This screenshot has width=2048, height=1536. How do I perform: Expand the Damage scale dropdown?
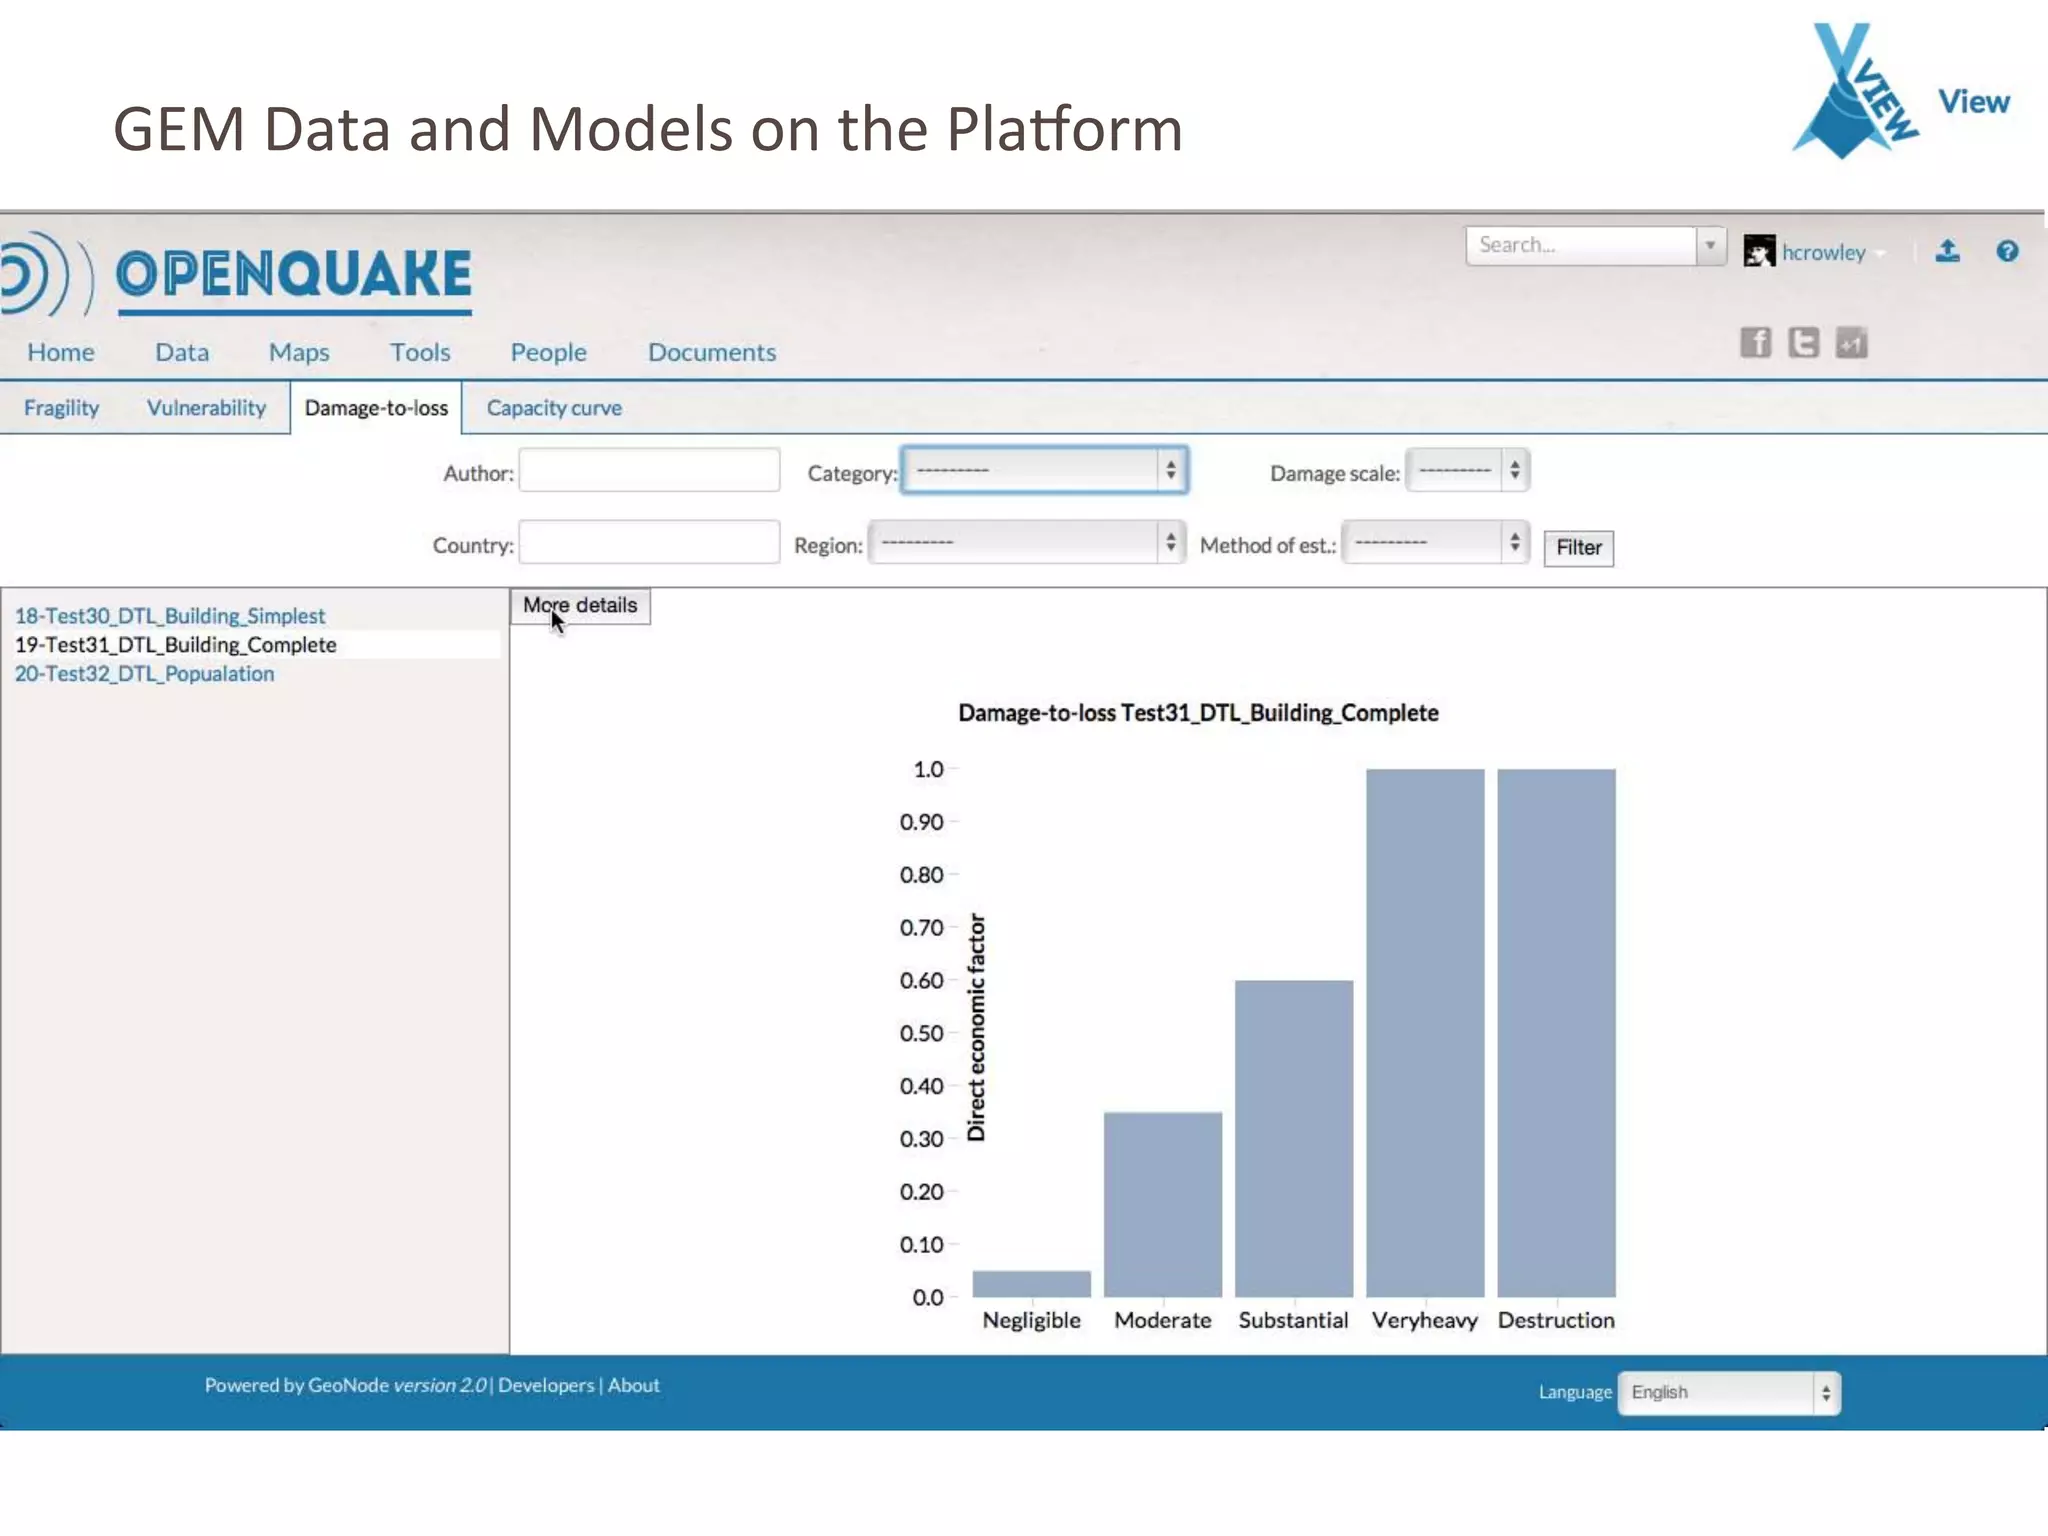(1467, 470)
